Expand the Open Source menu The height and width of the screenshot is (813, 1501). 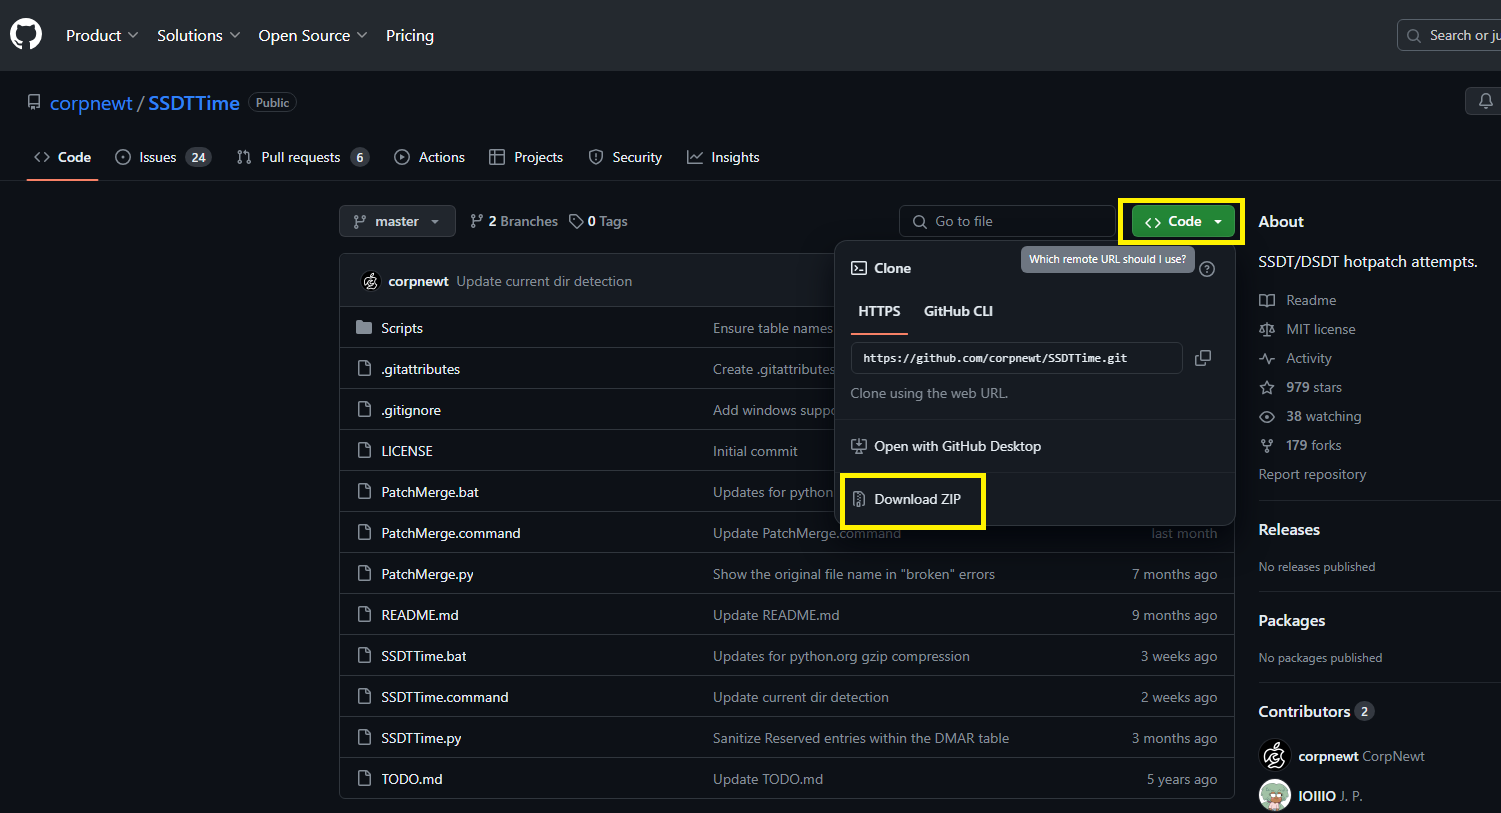[313, 35]
